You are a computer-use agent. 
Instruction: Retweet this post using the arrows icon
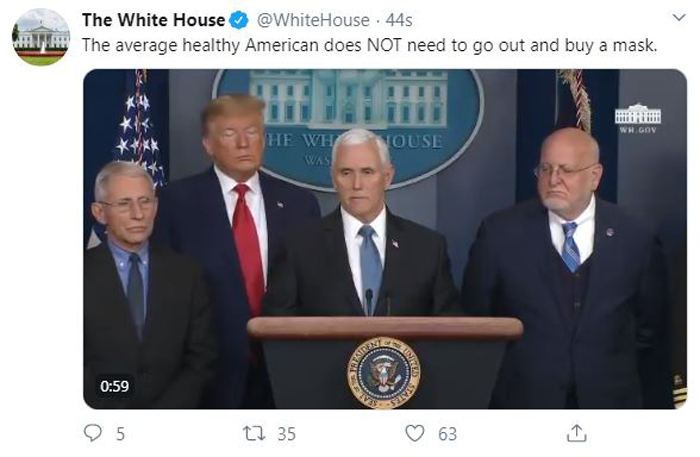pyautogui.click(x=254, y=433)
